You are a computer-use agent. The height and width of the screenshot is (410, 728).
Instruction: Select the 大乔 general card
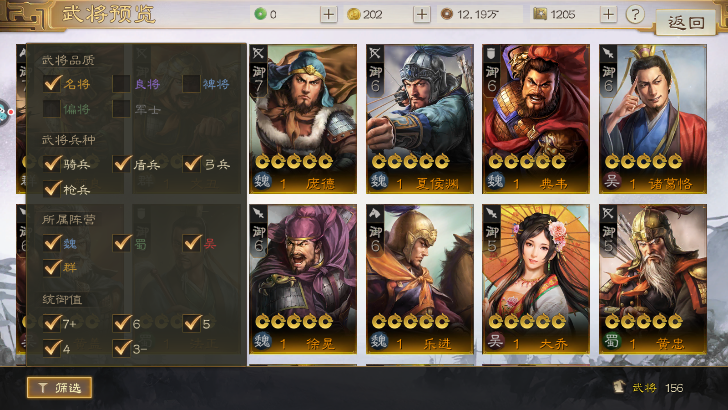point(536,279)
